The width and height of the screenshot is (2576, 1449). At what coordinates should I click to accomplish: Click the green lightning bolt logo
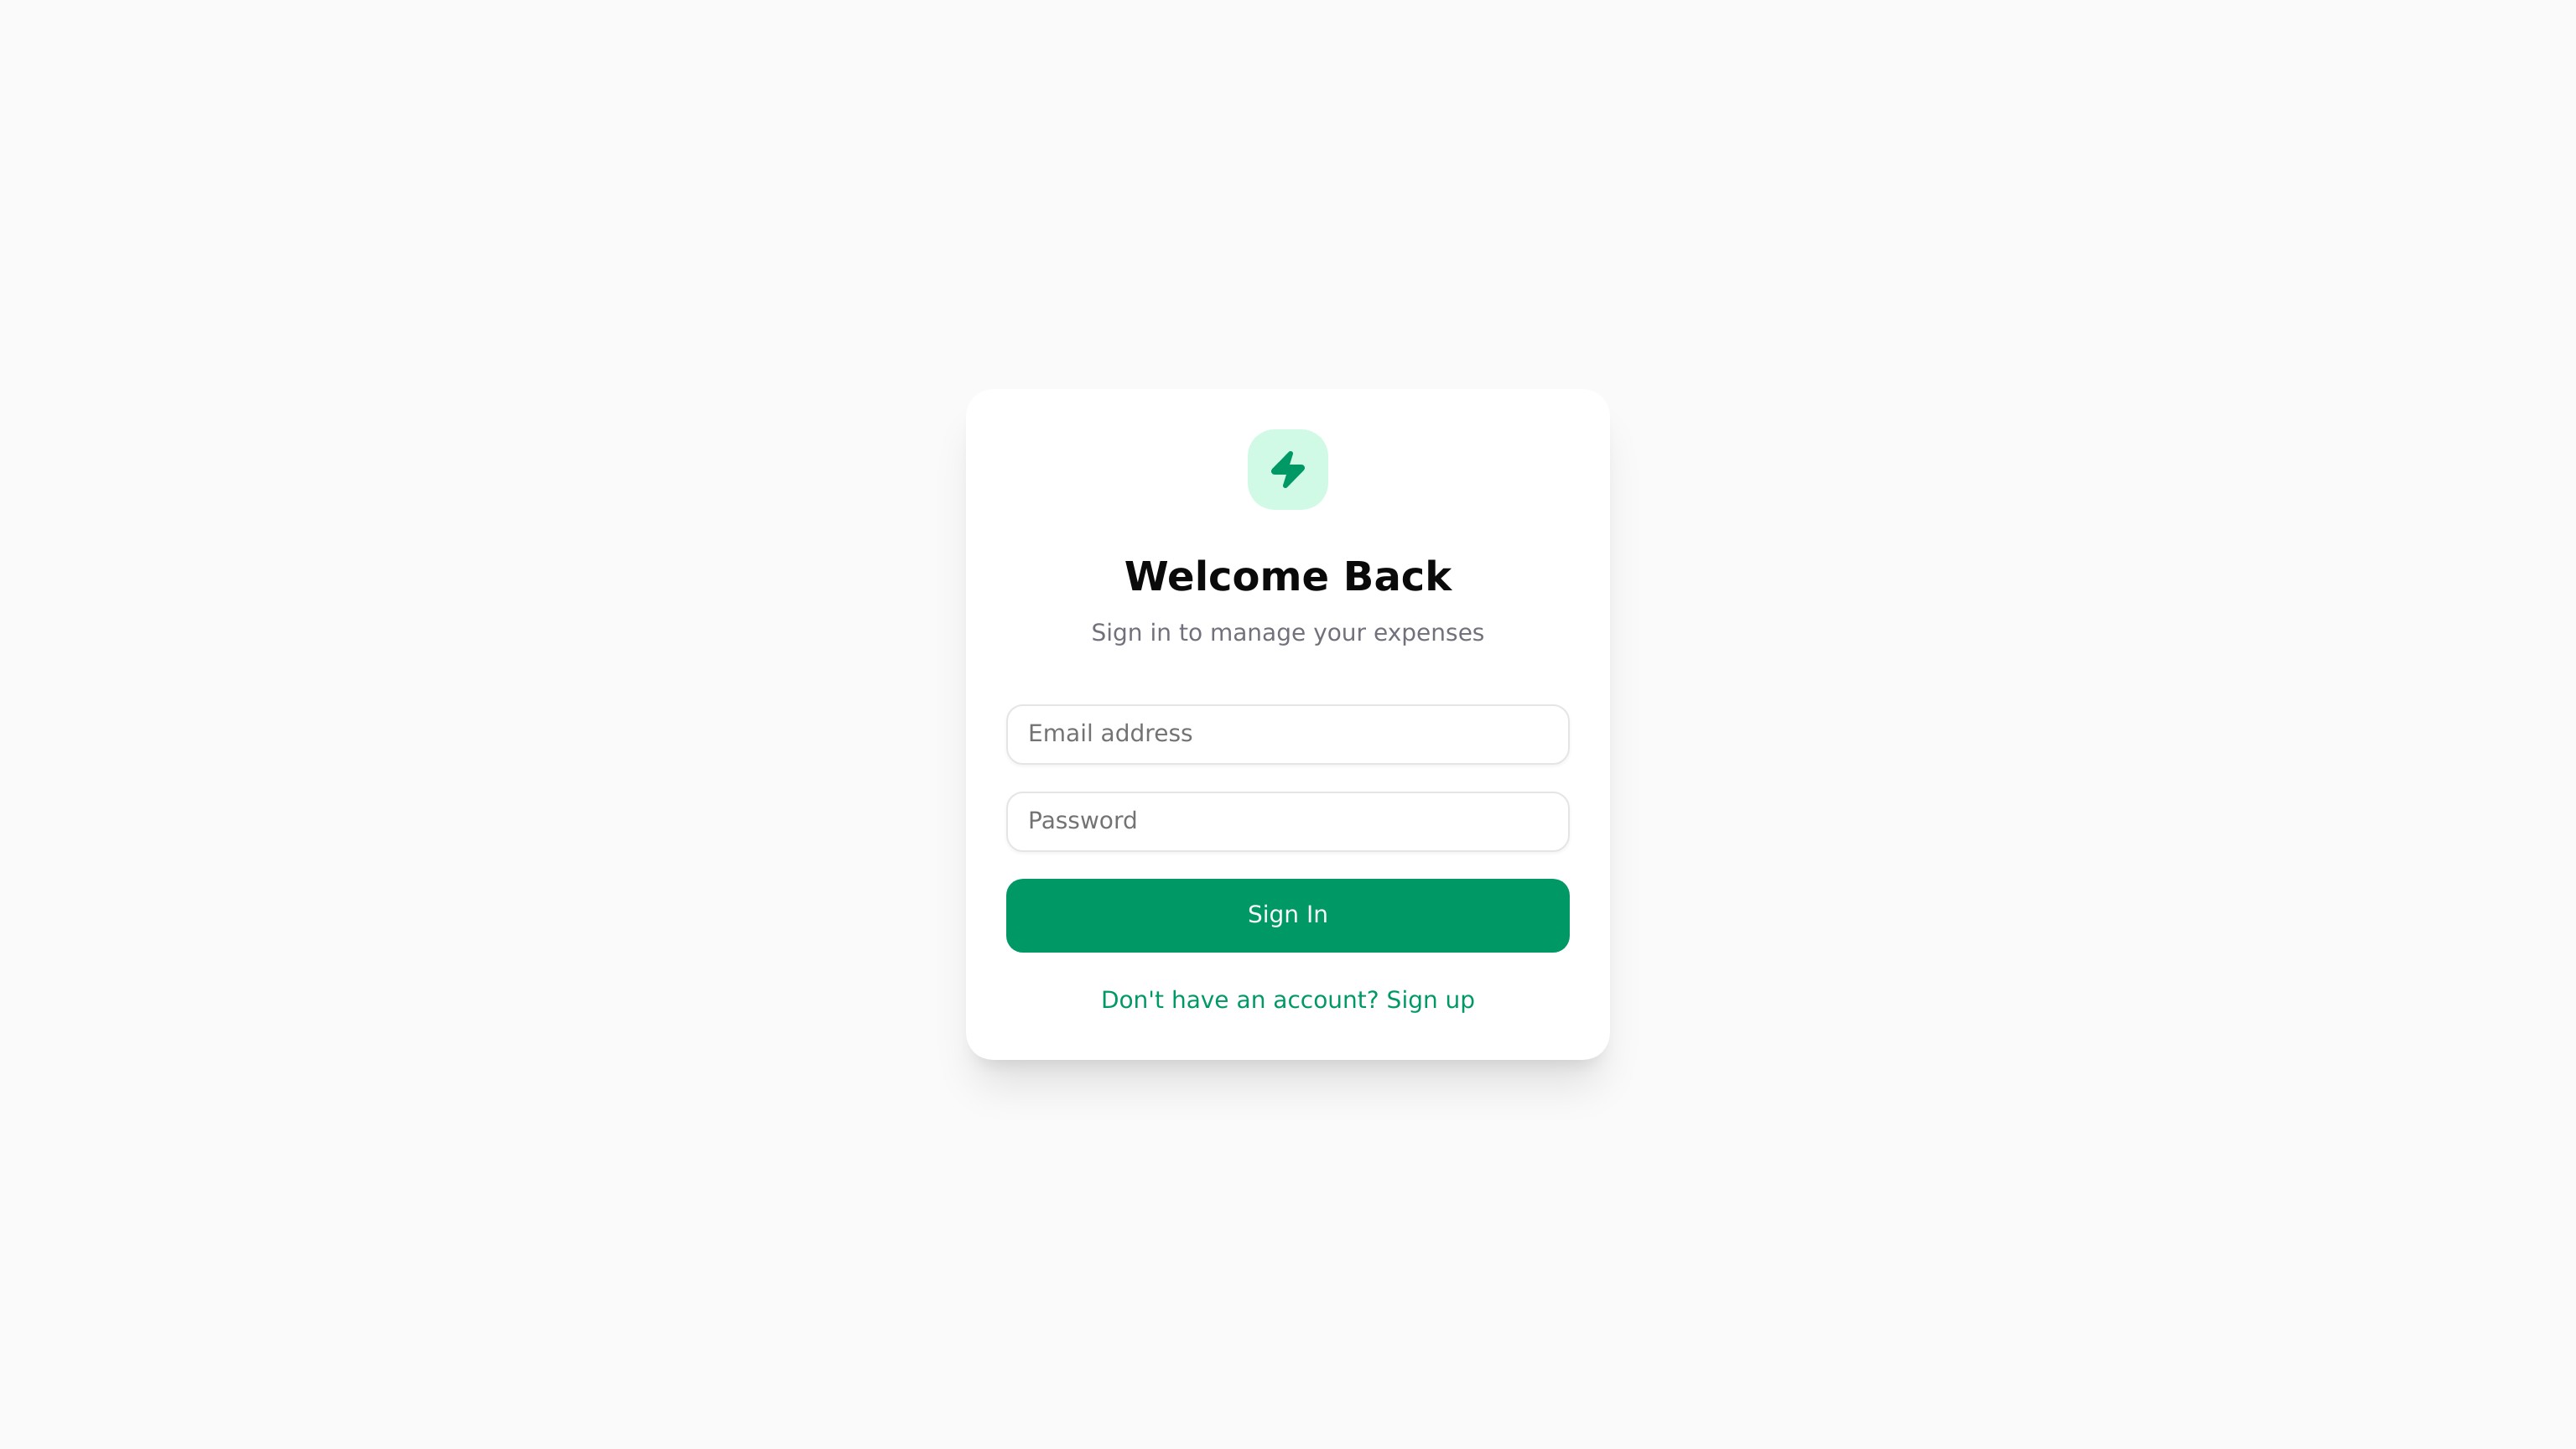[x=1287, y=469]
